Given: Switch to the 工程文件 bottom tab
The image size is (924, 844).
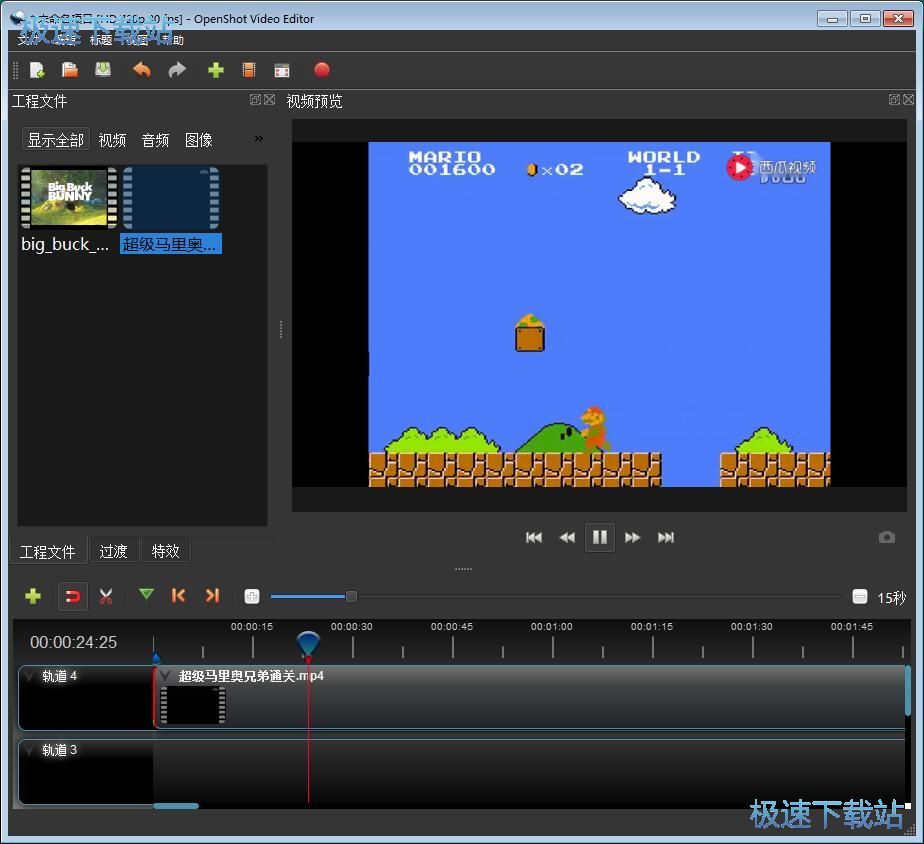Looking at the screenshot, I should point(48,552).
